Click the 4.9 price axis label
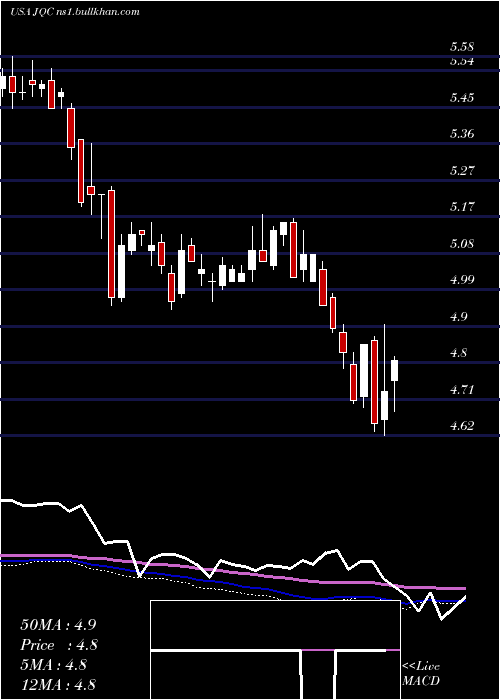 click(458, 317)
